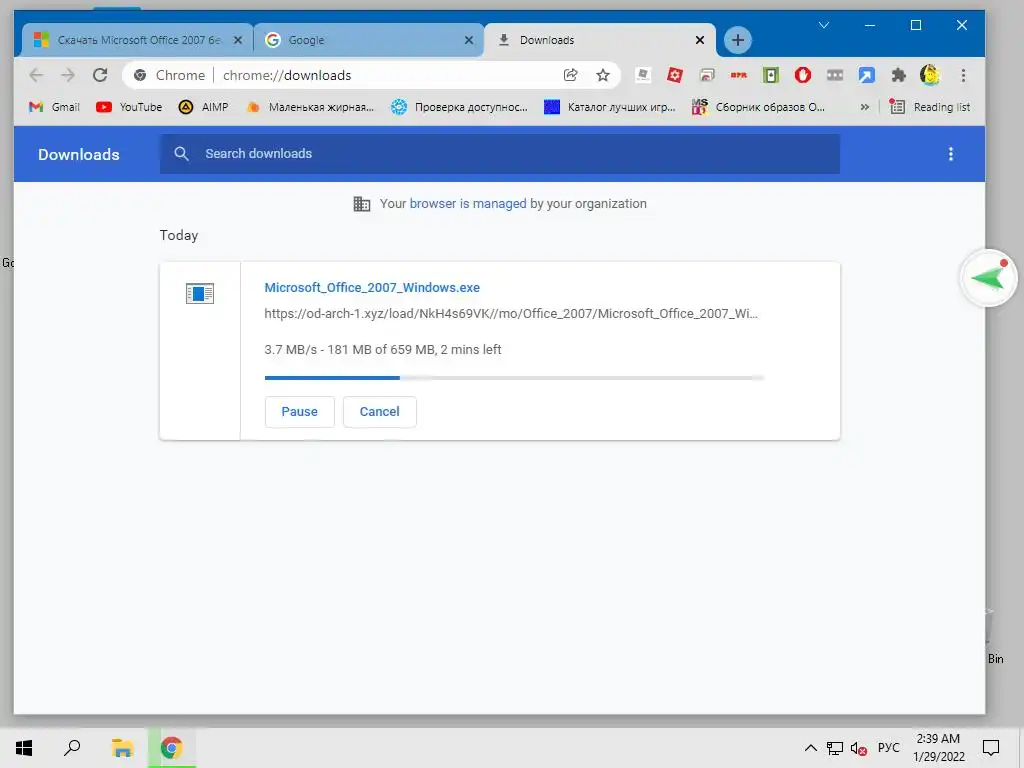Image resolution: width=1024 pixels, height=768 pixels.
Task: Click the red gear extension icon
Action: click(x=675, y=75)
